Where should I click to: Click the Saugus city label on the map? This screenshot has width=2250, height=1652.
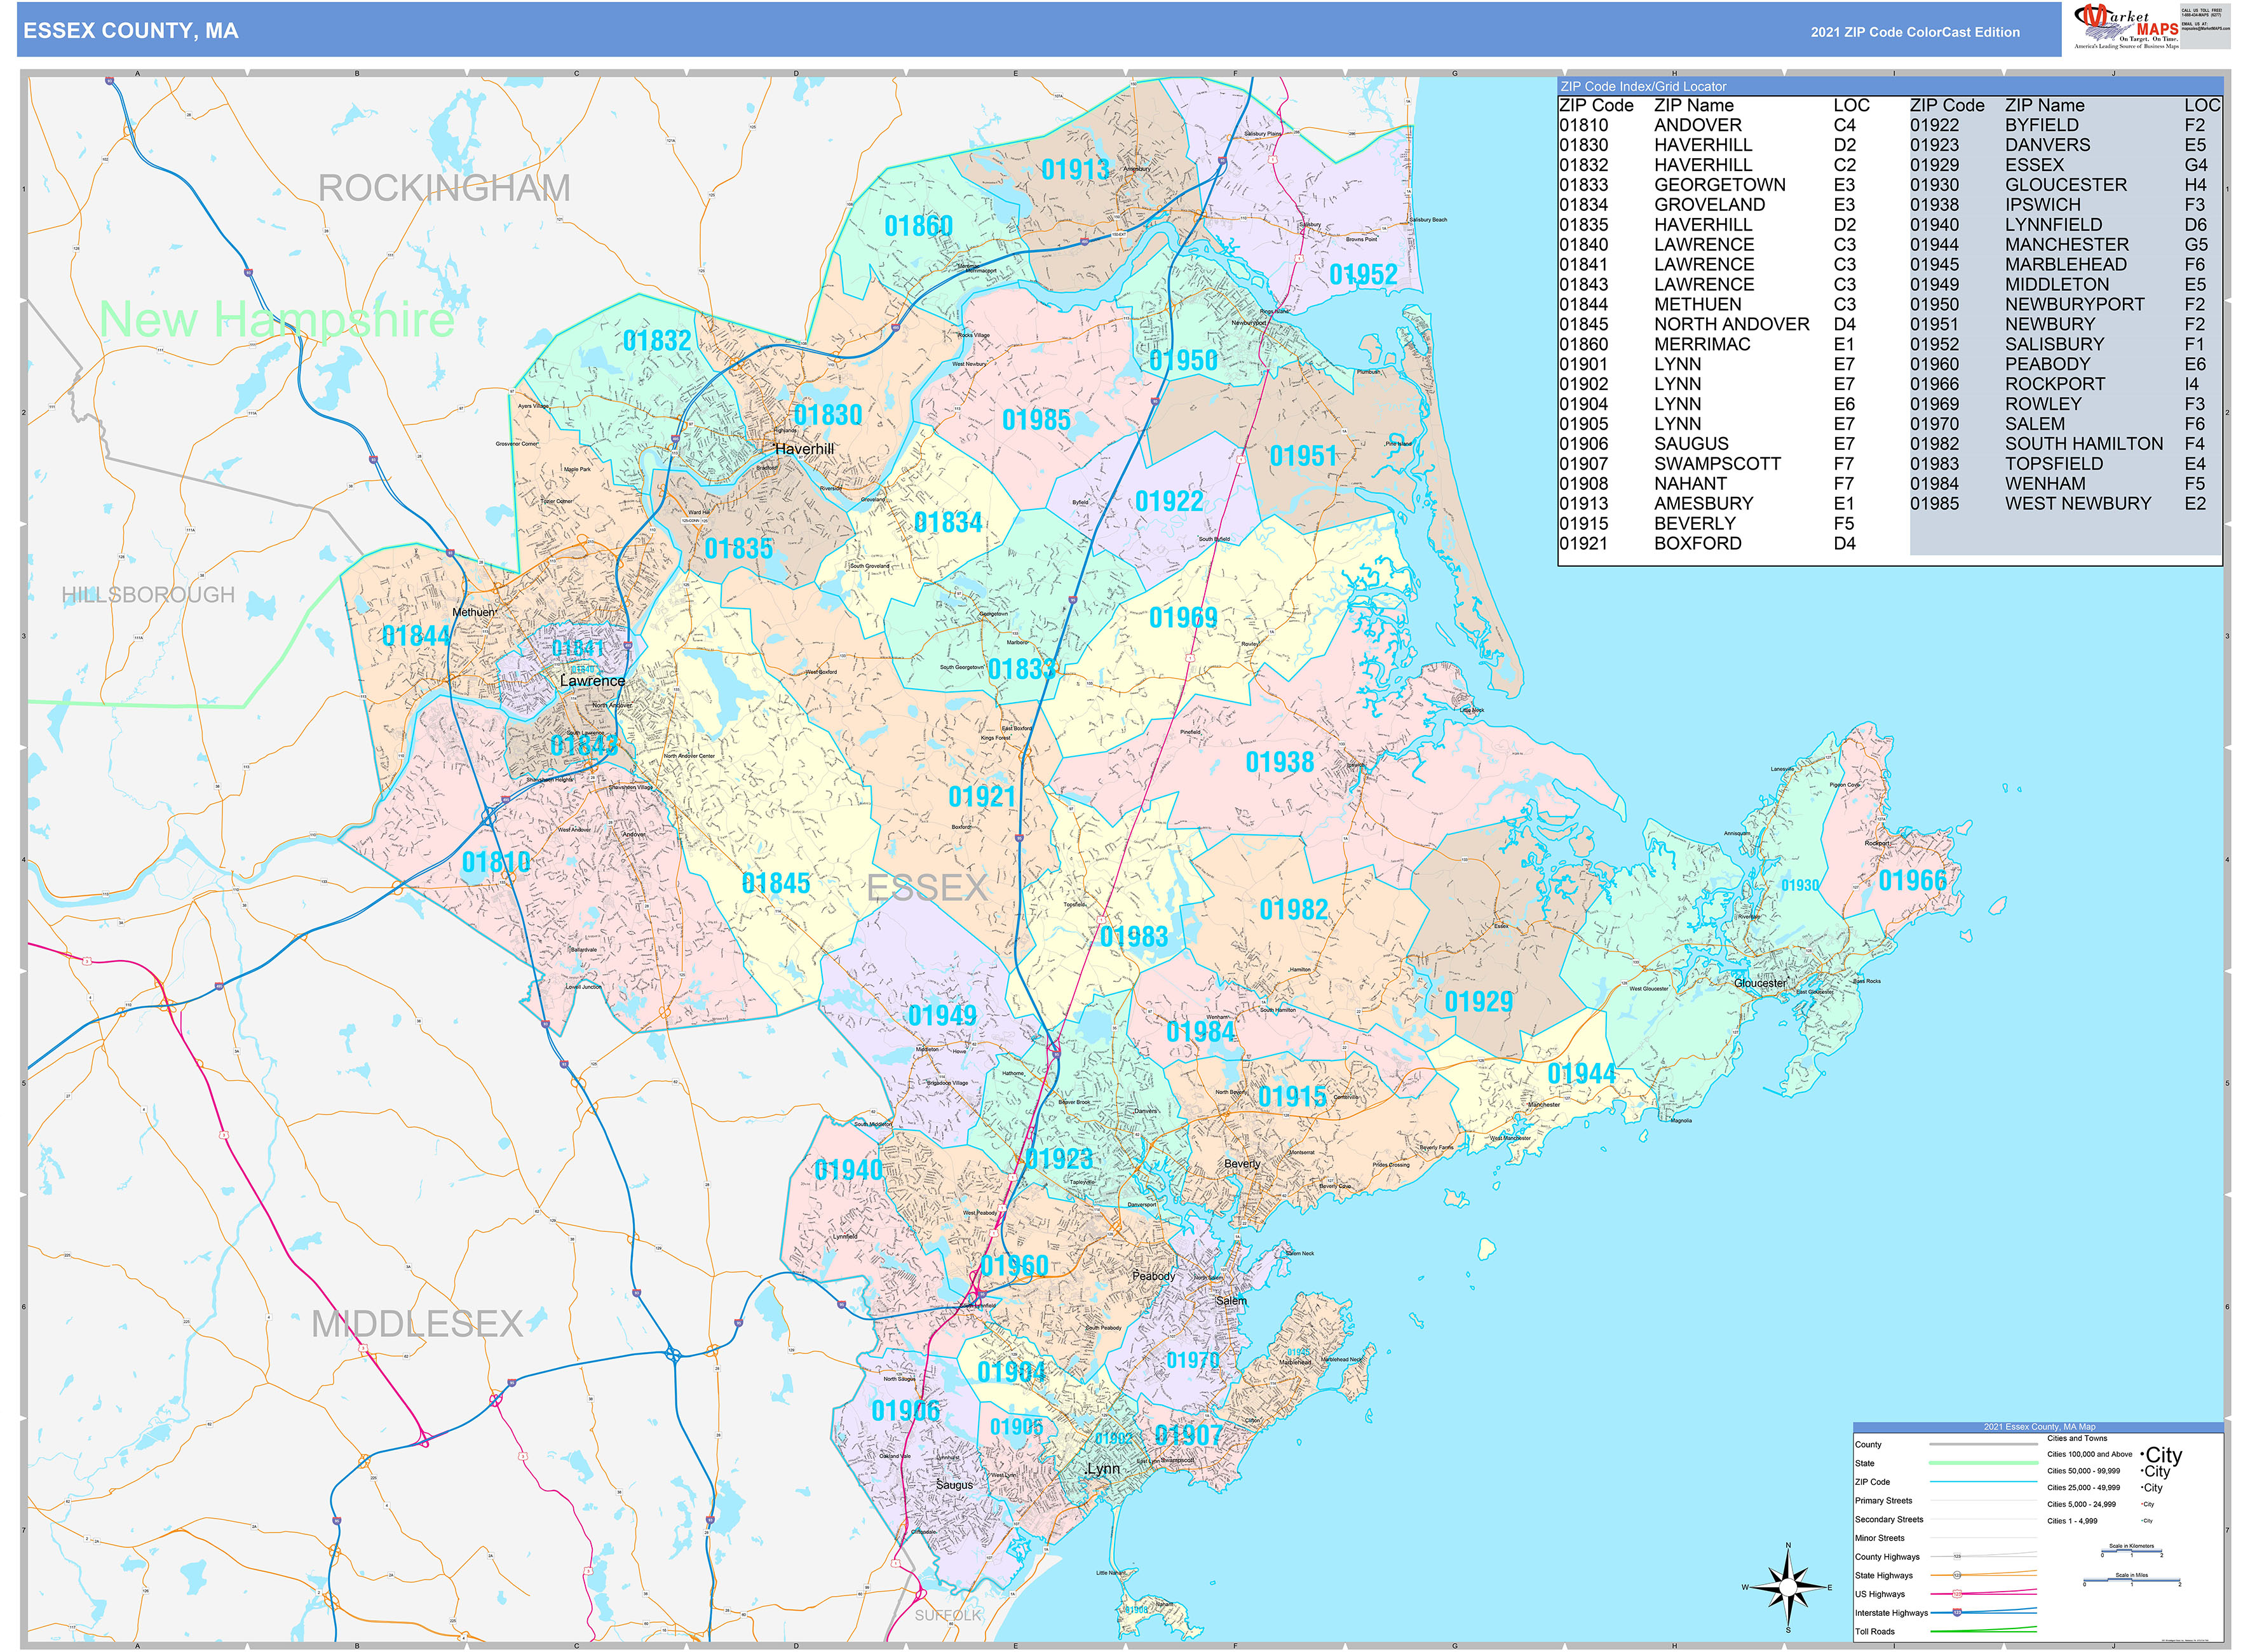click(955, 1485)
